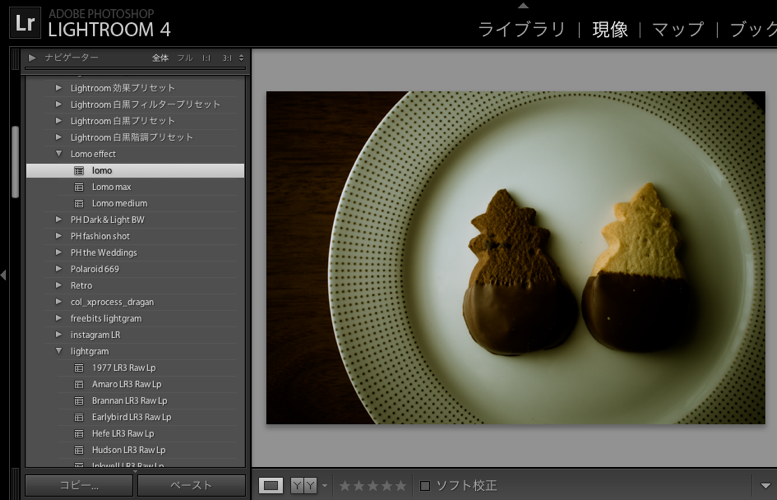The width and height of the screenshot is (777, 500).
Task: Select the lomo preset
Action: click(135, 170)
